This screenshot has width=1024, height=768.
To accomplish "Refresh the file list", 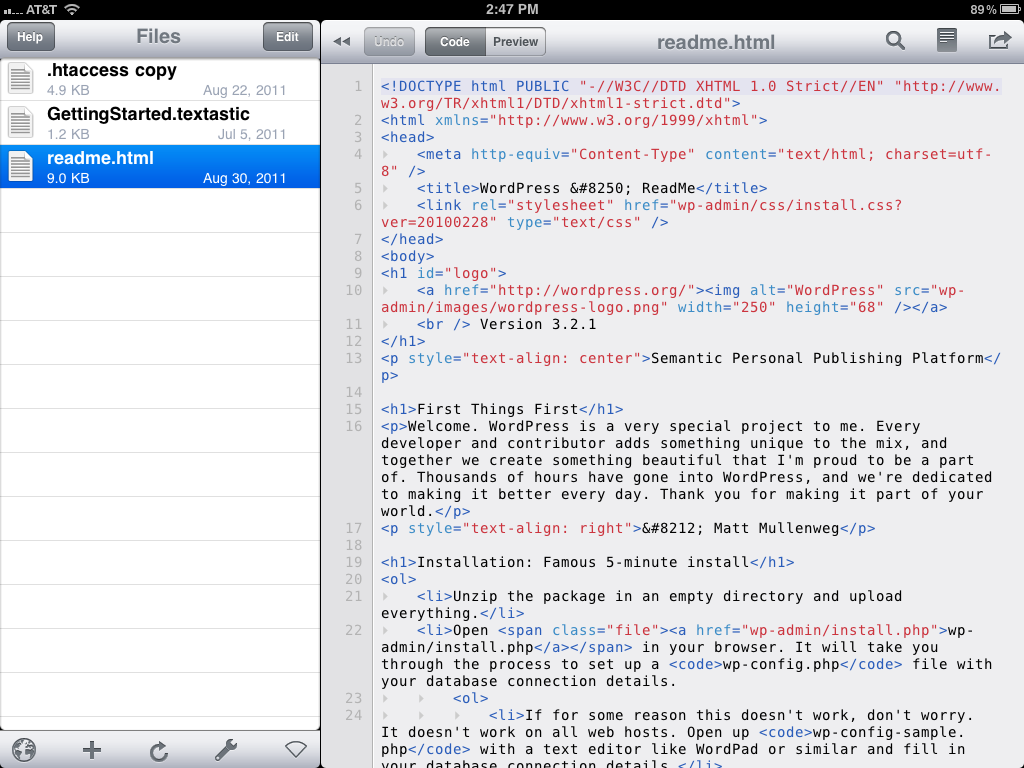I will 159,751.
